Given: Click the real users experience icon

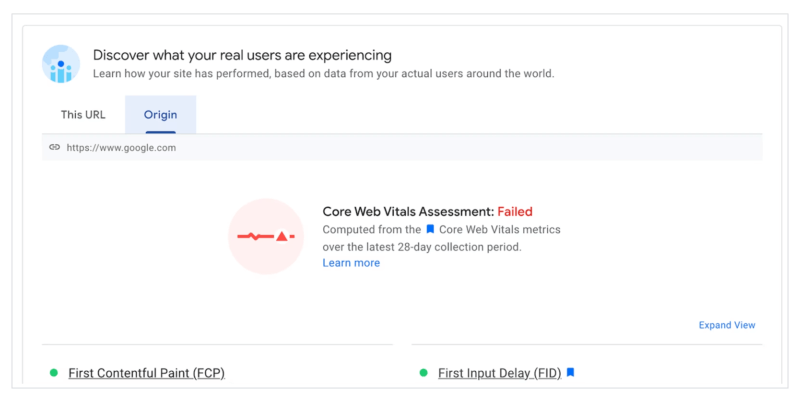Looking at the screenshot, I should (61, 63).
